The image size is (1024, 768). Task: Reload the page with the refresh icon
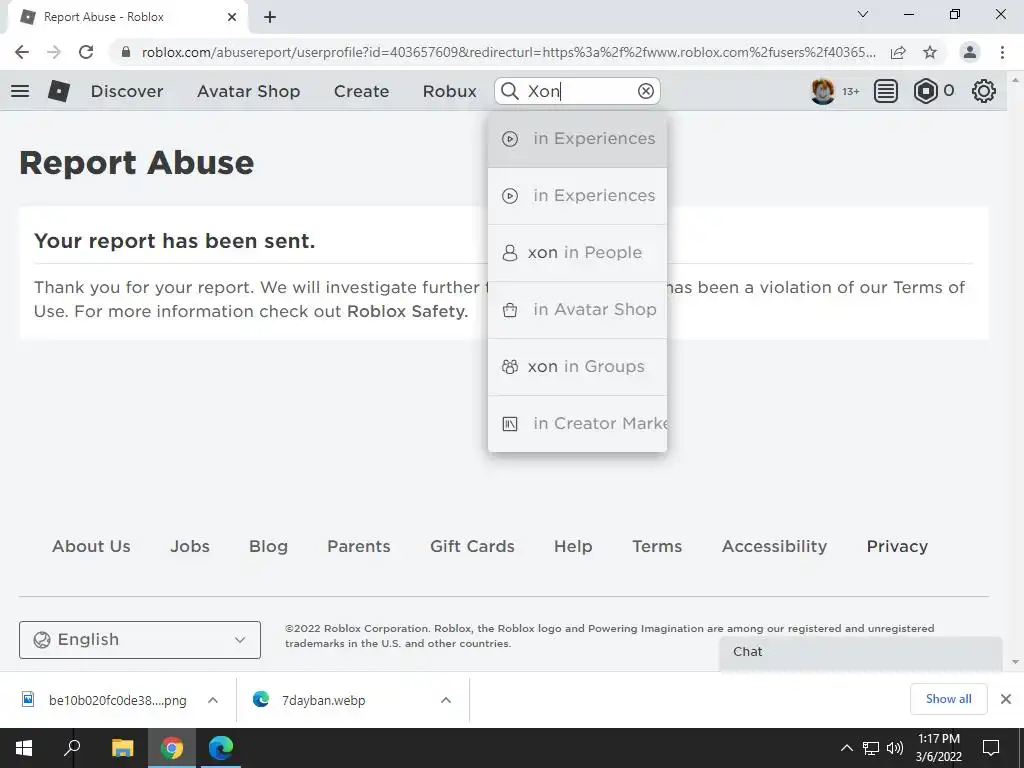coord(86,52)
